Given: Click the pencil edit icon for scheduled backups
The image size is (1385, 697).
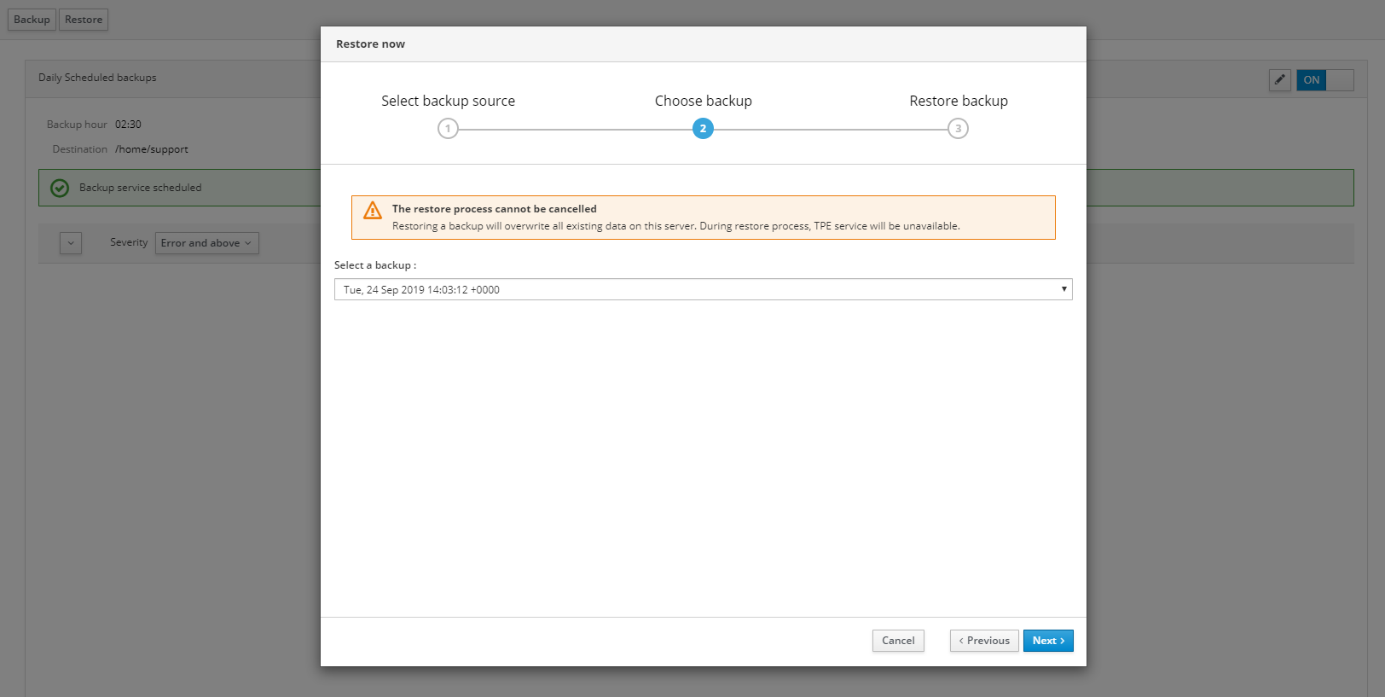Looking at the screenshot, I should [x=1279, y=80].
